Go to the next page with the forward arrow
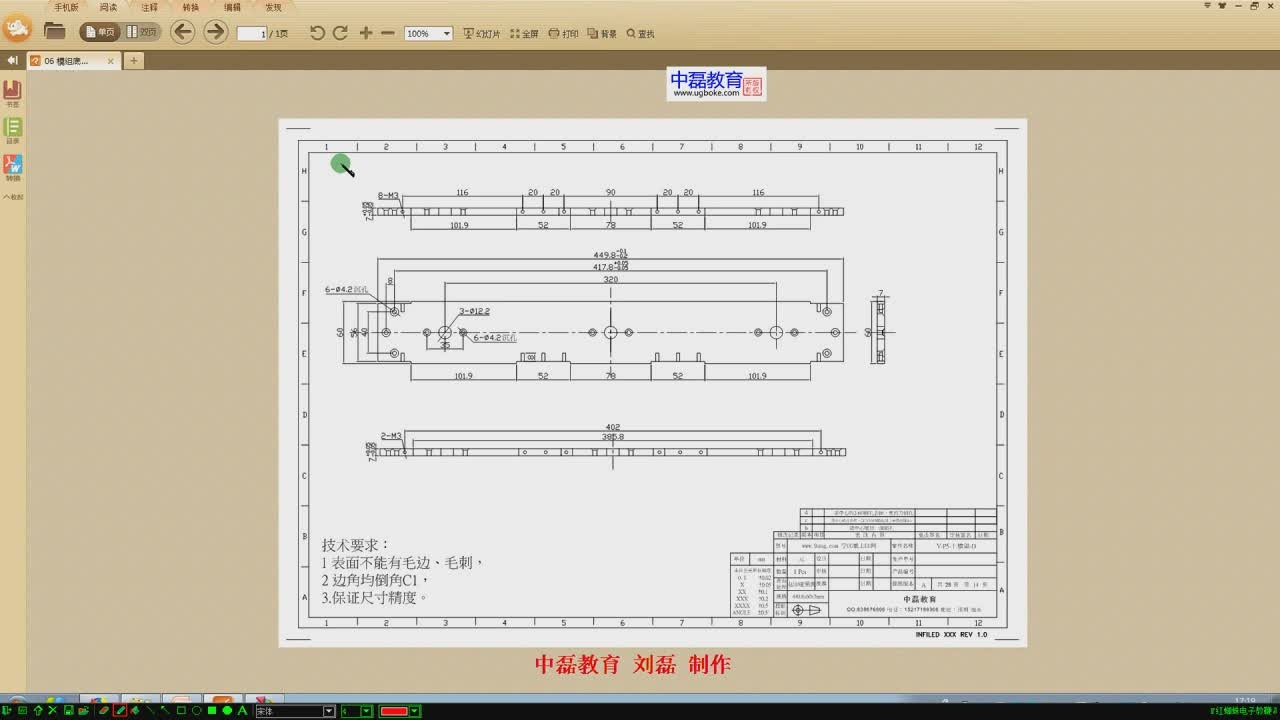The width and height of the screenshot is (1280, 720). (216, 32)
